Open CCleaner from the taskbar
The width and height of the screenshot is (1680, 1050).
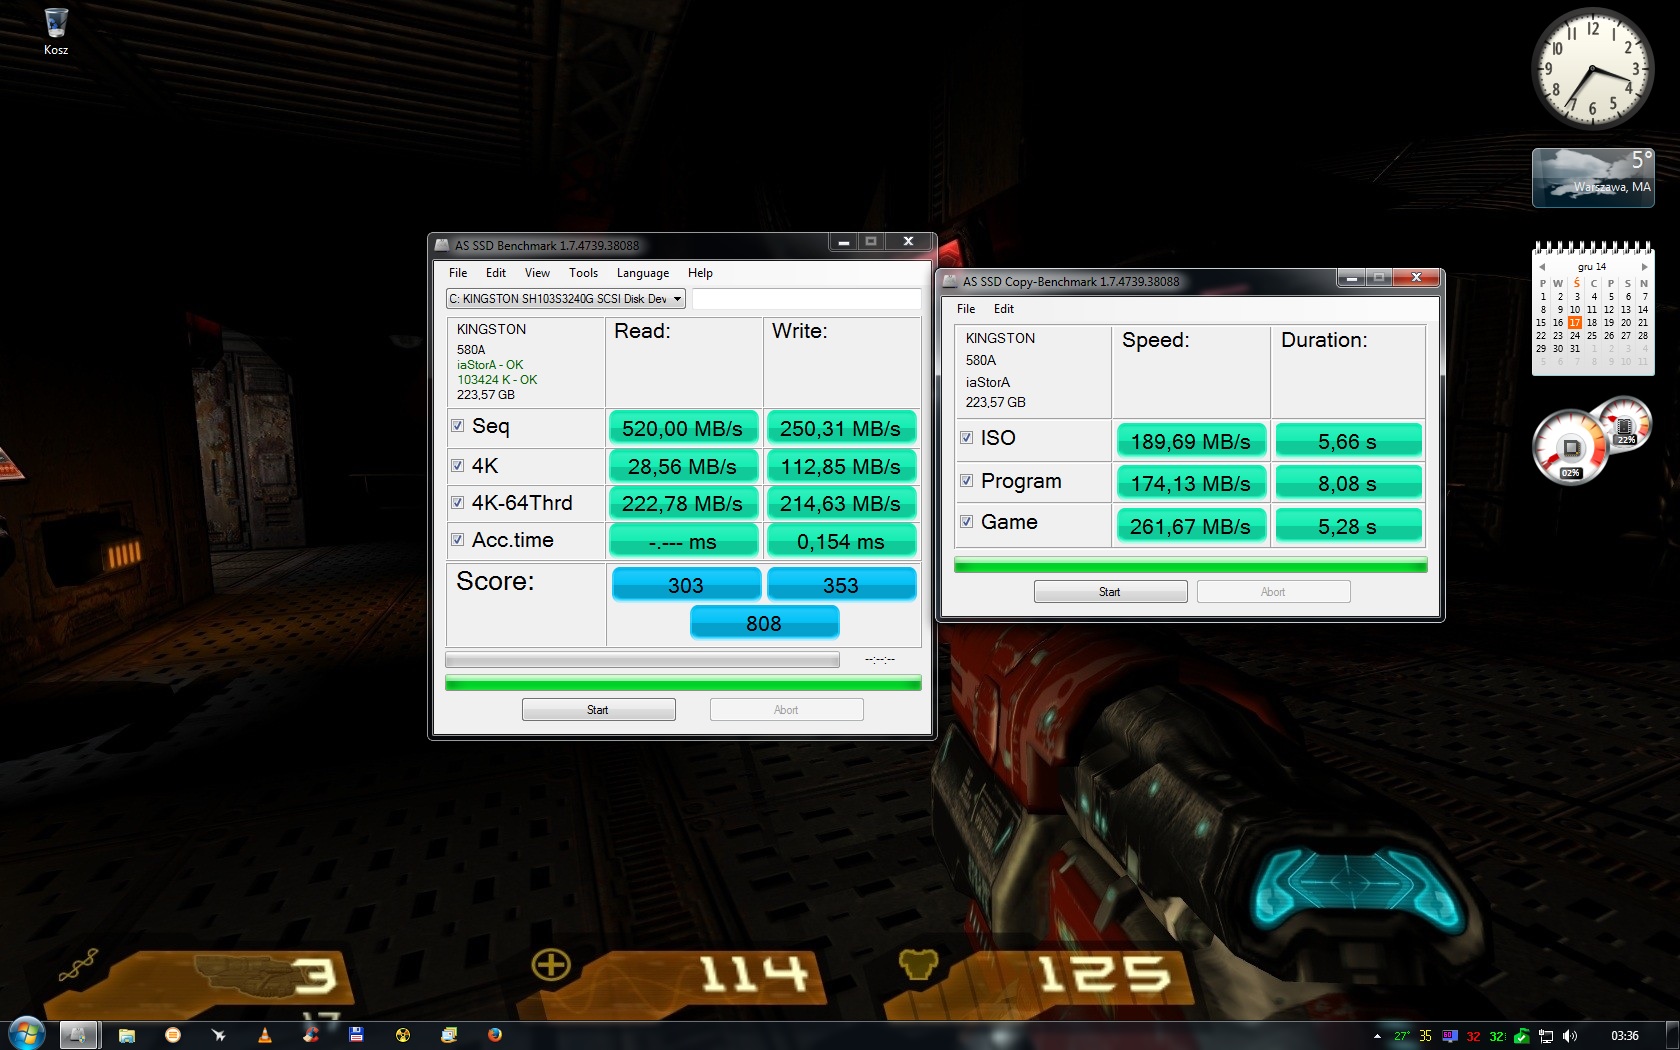(x=311, y=1035)
